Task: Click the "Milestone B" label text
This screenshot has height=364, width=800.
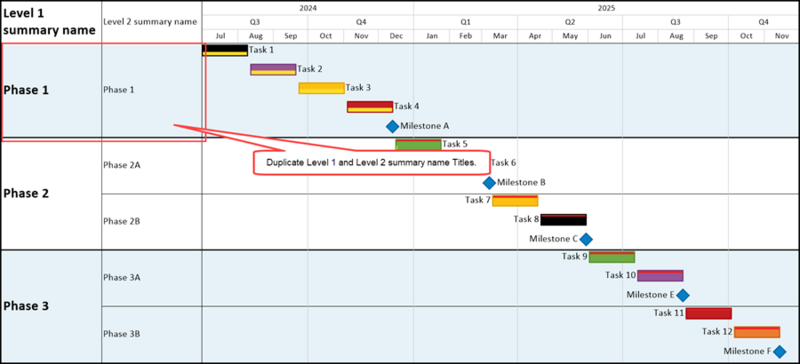Action: (x=521, y=182)
